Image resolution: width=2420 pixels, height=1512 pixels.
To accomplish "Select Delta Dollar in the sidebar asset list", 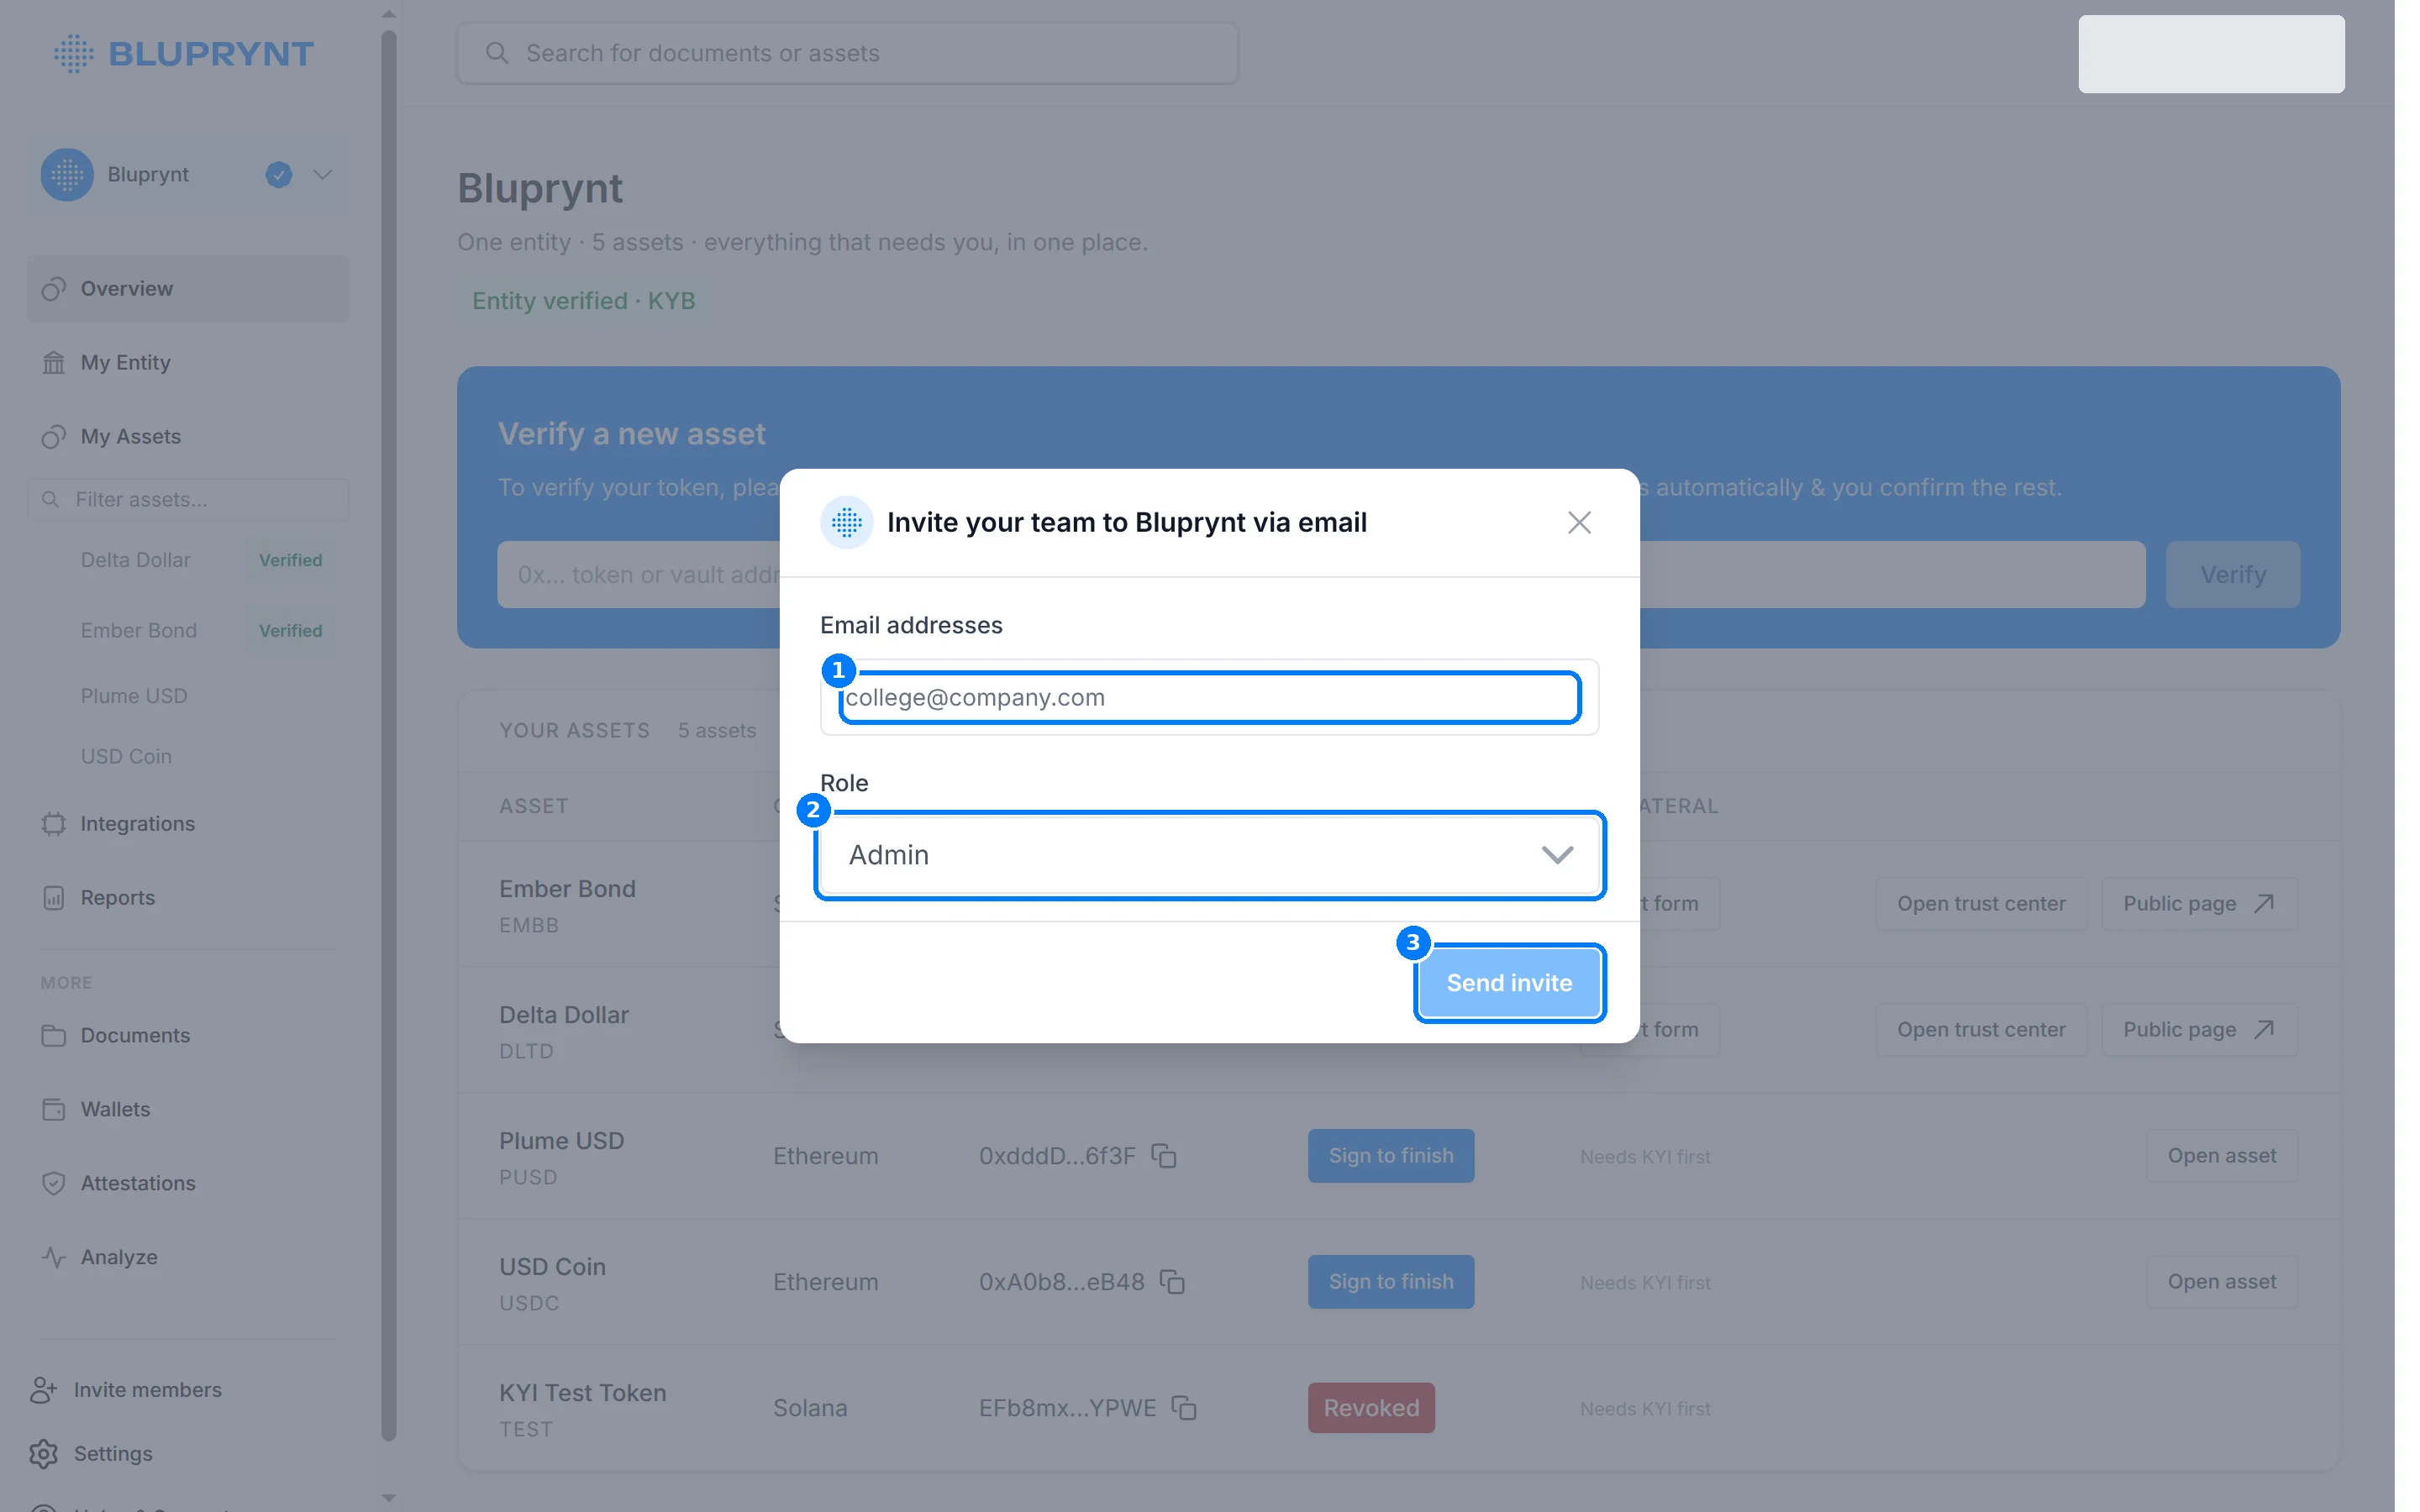I will 136,560.
